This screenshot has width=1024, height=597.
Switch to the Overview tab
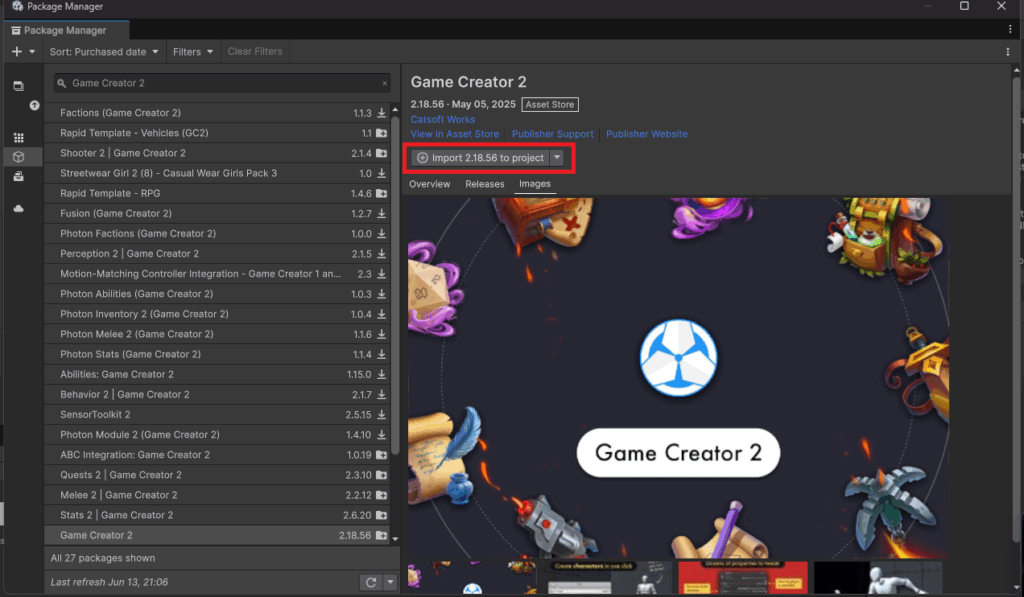(430, 184)
